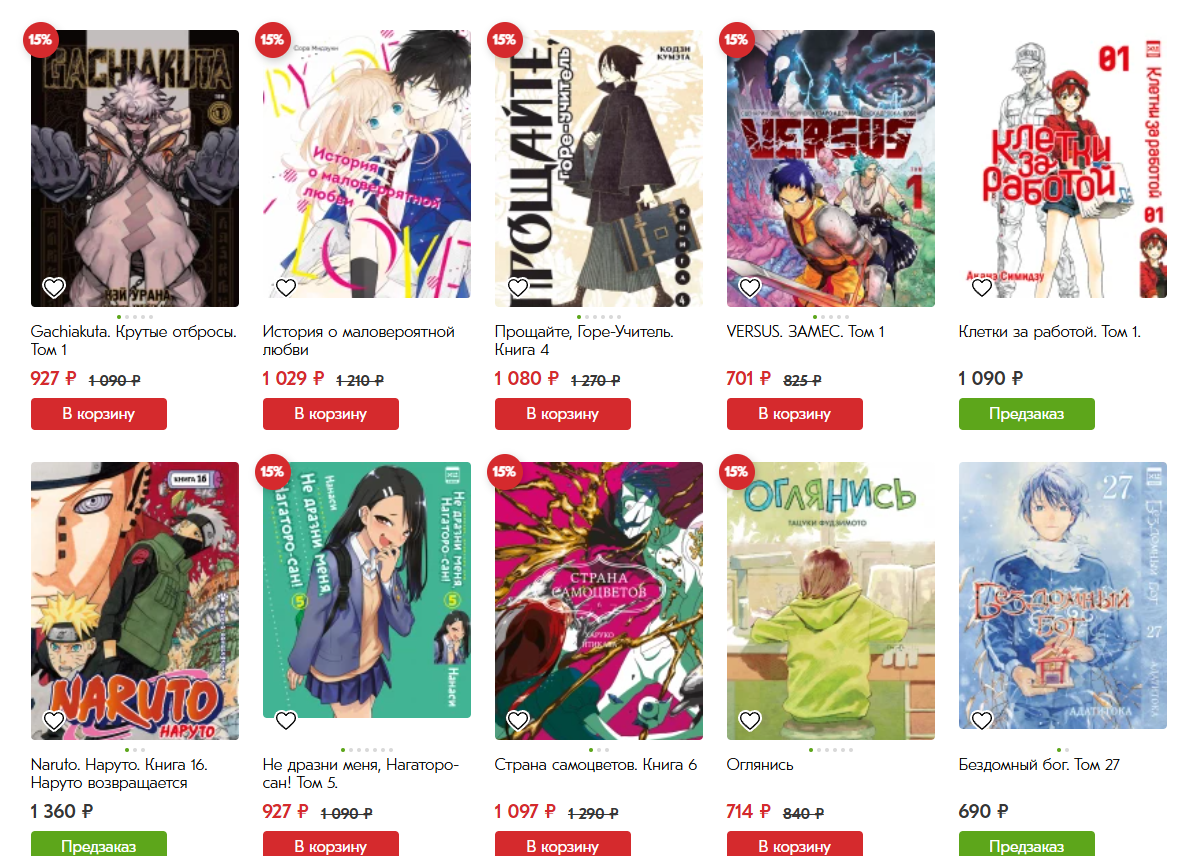The height and width of the screenshot is (856, 1193).
Task: Open the Оглянись book cover thumbnail
Action: click(831, 601)
